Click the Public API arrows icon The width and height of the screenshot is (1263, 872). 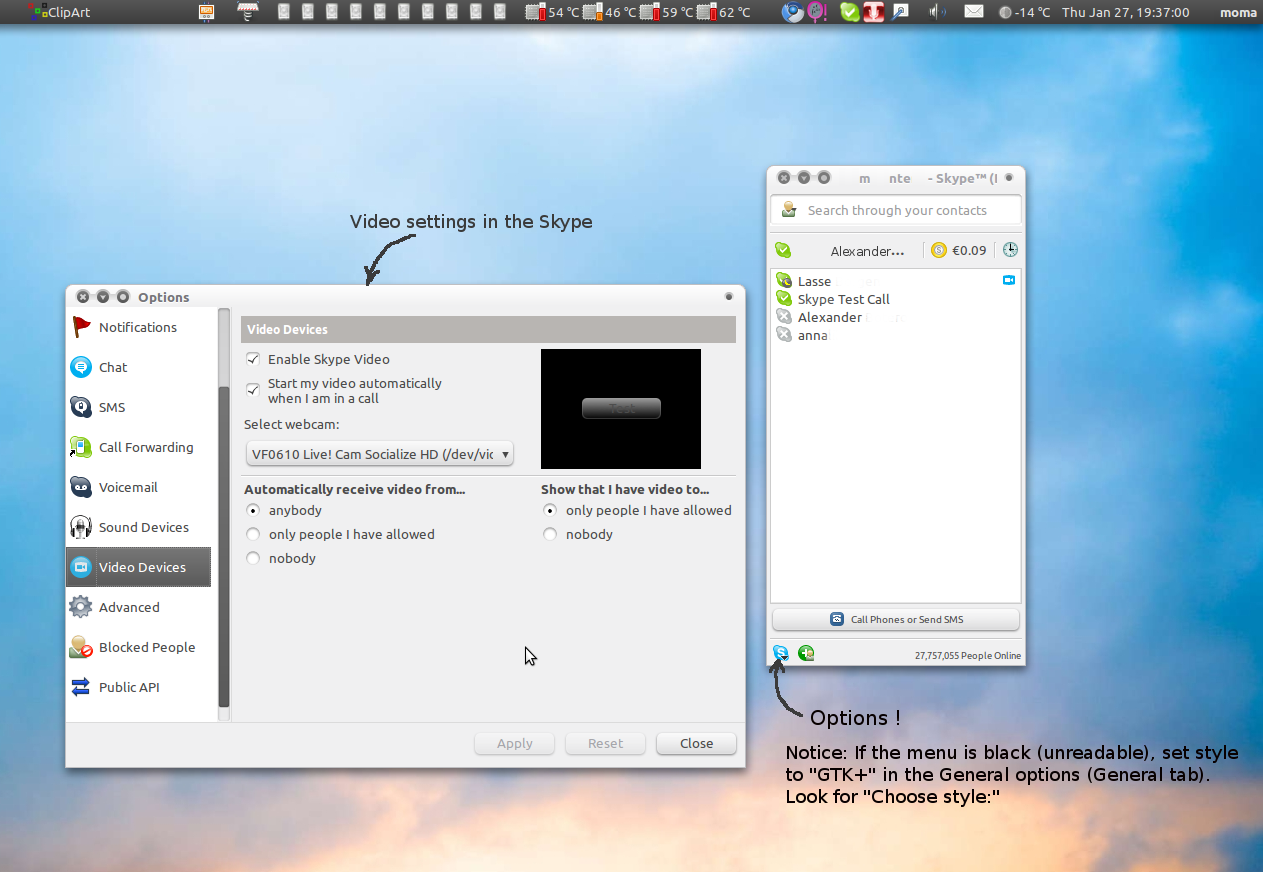(81, 687)
